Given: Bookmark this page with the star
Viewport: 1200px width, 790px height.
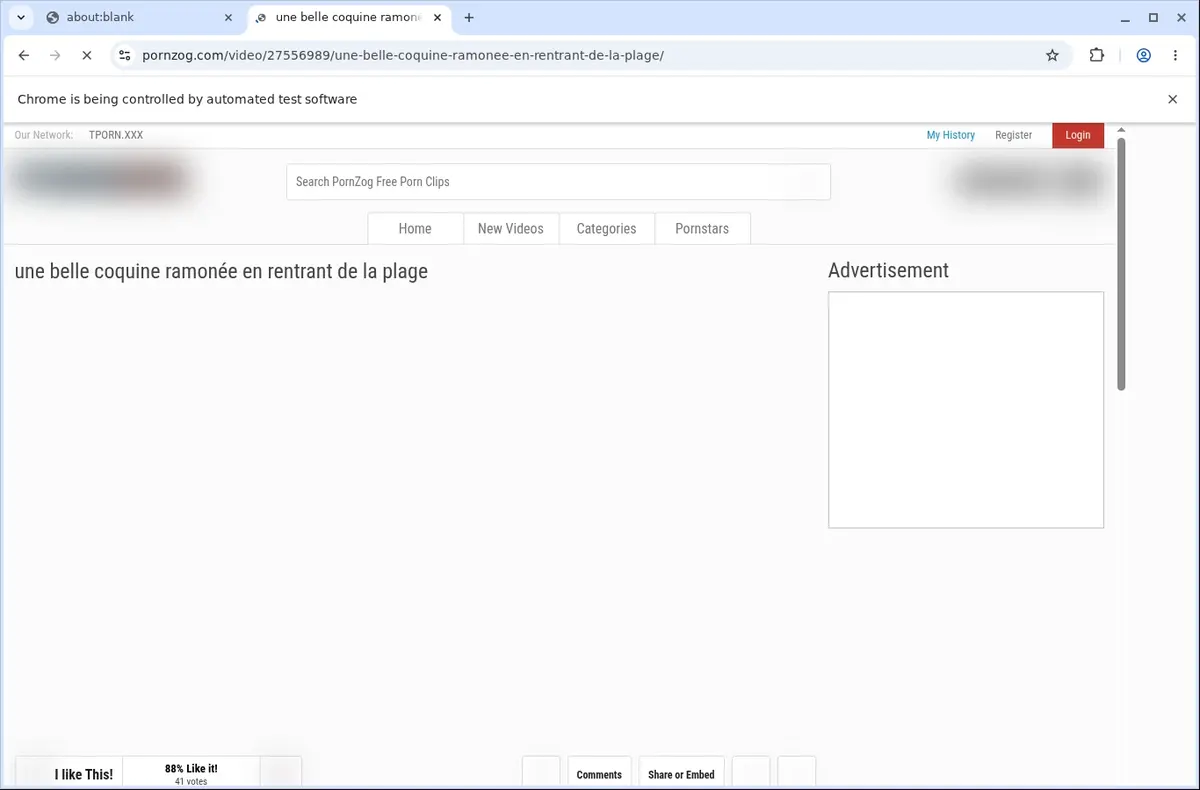Looking at the screenshot, I should (x=1052, y=56).
